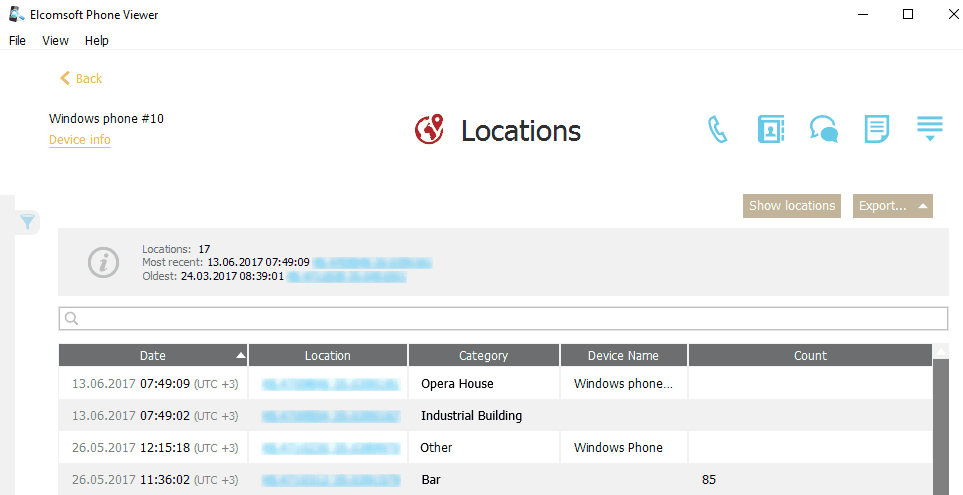Sort by the Date column header
Screen dimensions: 963x495
coord(153,355)
